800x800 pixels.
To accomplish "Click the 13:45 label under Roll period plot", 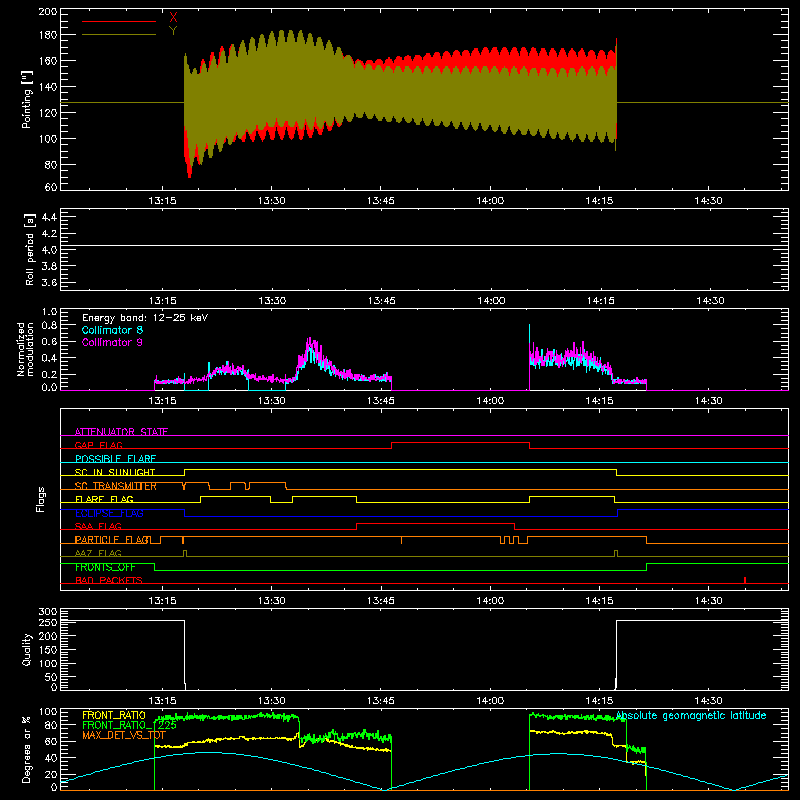I will click(x=382, y=301).
